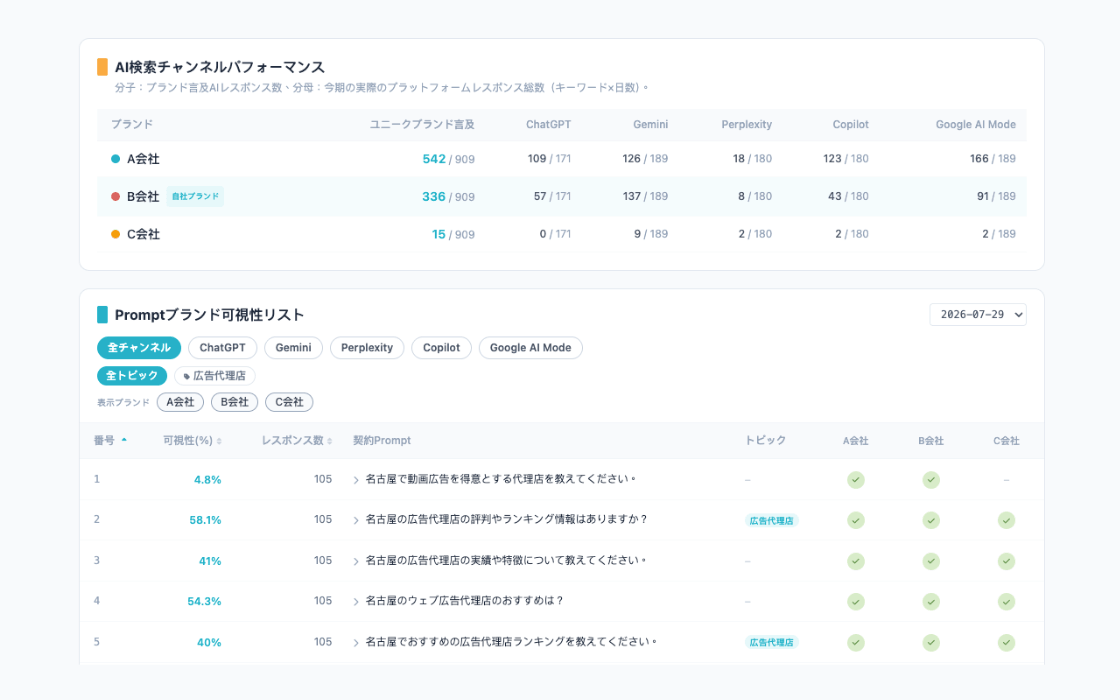Click visibility value 58.1% in row 2
The height and width of the screenshot is (700, 1120).
(x=205, y=521)
